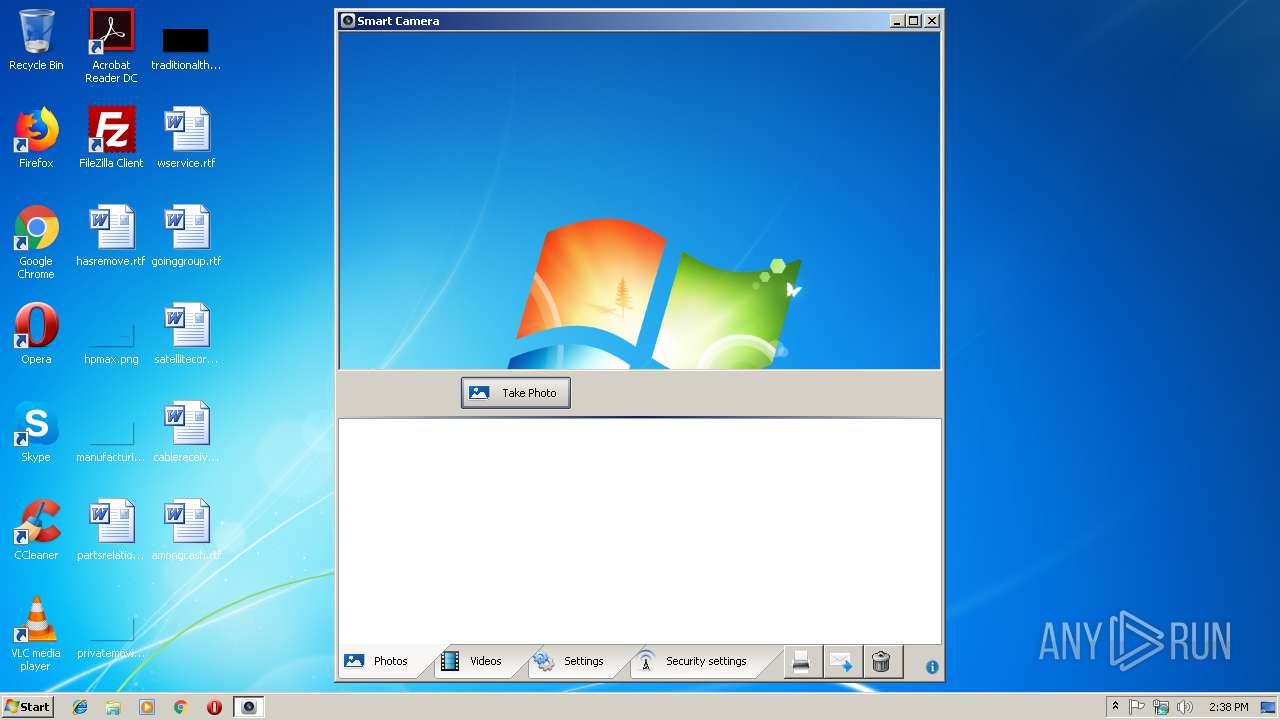Launch Opera from the taskbar
The height and width of the screenshot is (720, 1280).
point(214,707)
